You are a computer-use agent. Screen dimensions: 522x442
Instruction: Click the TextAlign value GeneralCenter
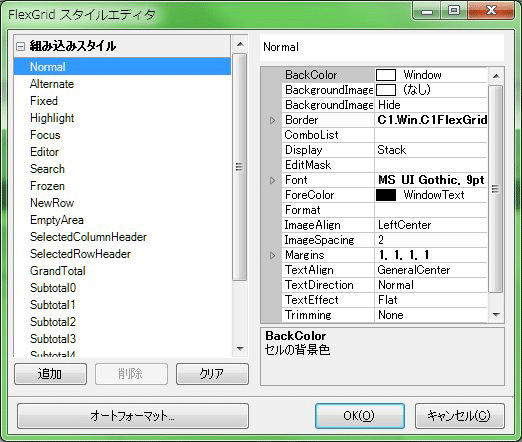coord(431,270)
